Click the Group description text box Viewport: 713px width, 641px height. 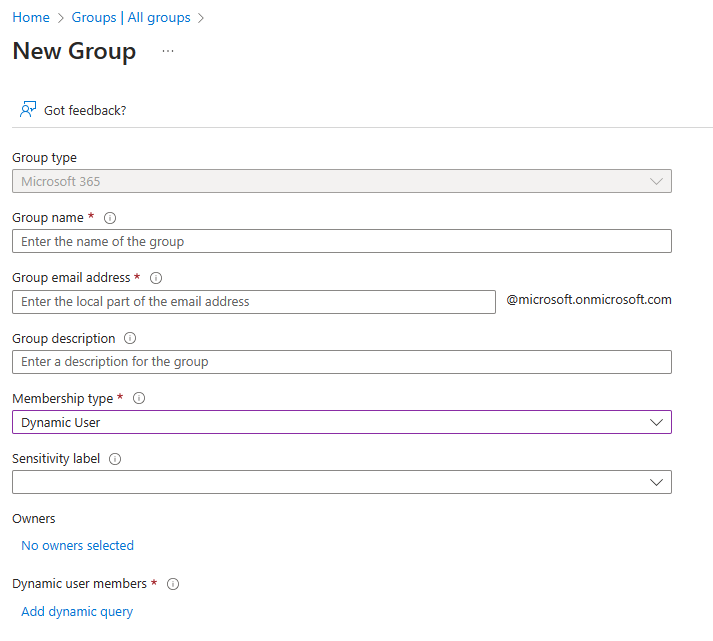[341, 362]
